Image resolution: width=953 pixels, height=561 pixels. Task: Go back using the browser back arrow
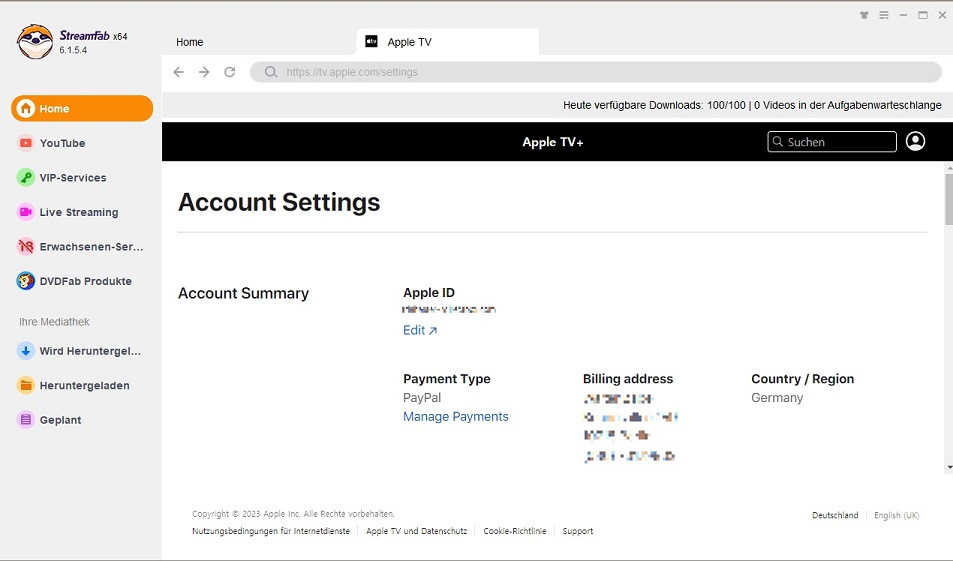[179, 72]
